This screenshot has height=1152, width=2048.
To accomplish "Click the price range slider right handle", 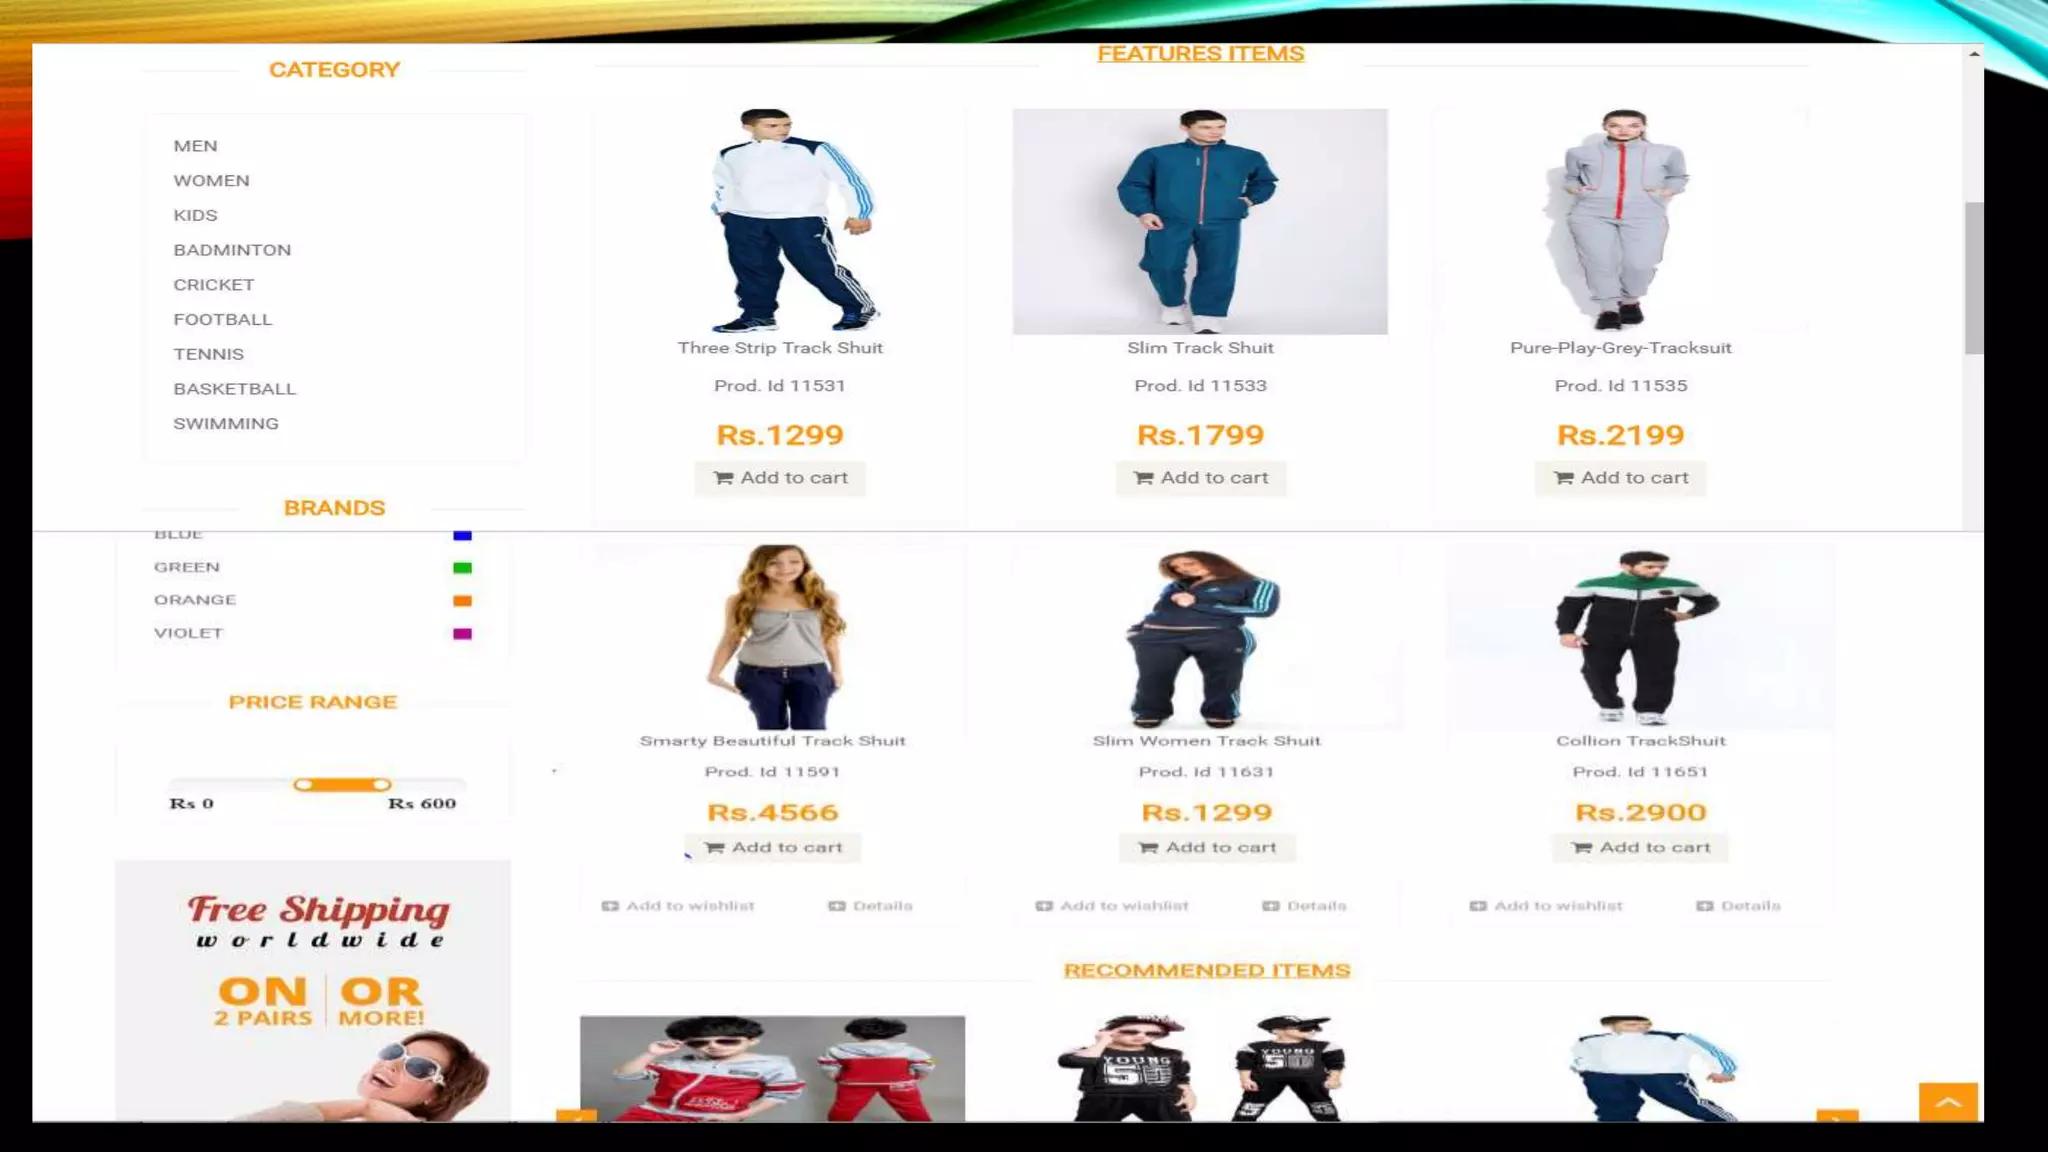I will pyautogui.click(x=381, y=785).
